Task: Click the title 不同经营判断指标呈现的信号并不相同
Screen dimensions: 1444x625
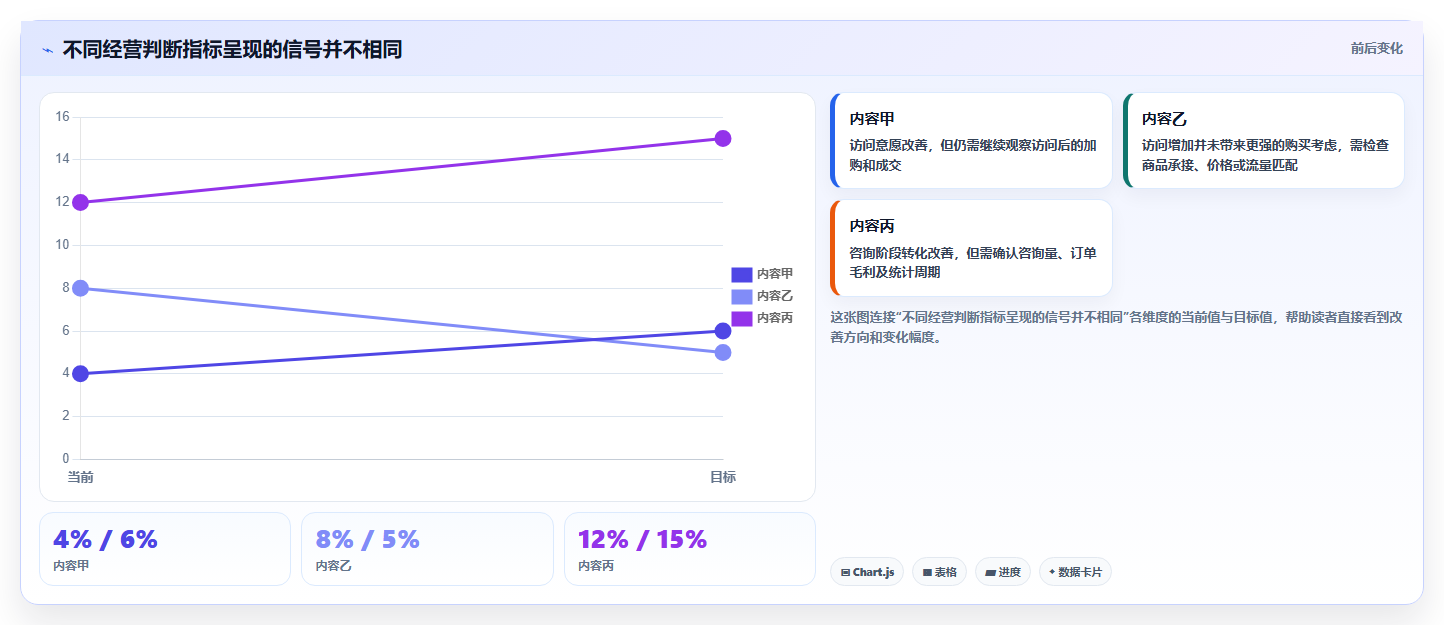Action: [x=232, y=49]
